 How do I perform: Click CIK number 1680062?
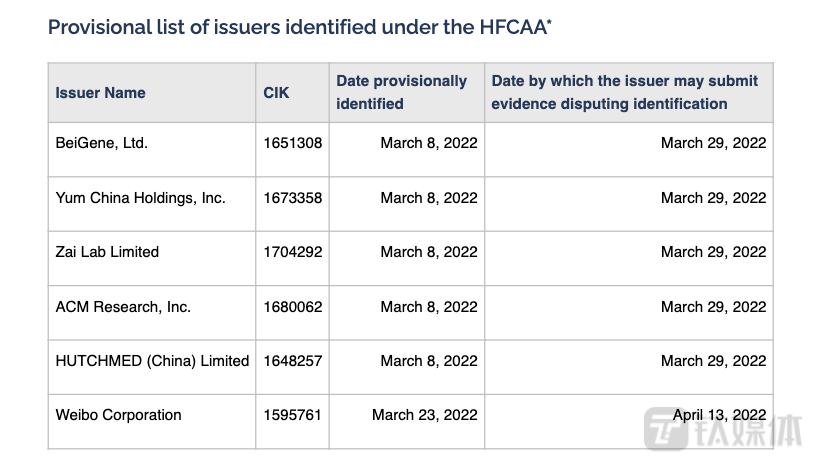[292, 306]
